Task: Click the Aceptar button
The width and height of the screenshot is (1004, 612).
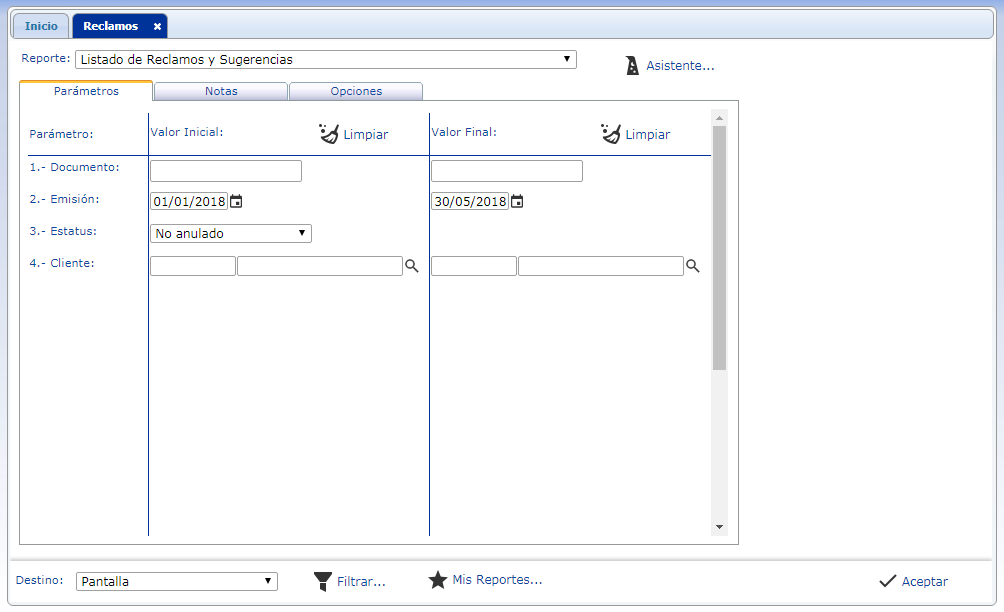Action: (914, 581)
